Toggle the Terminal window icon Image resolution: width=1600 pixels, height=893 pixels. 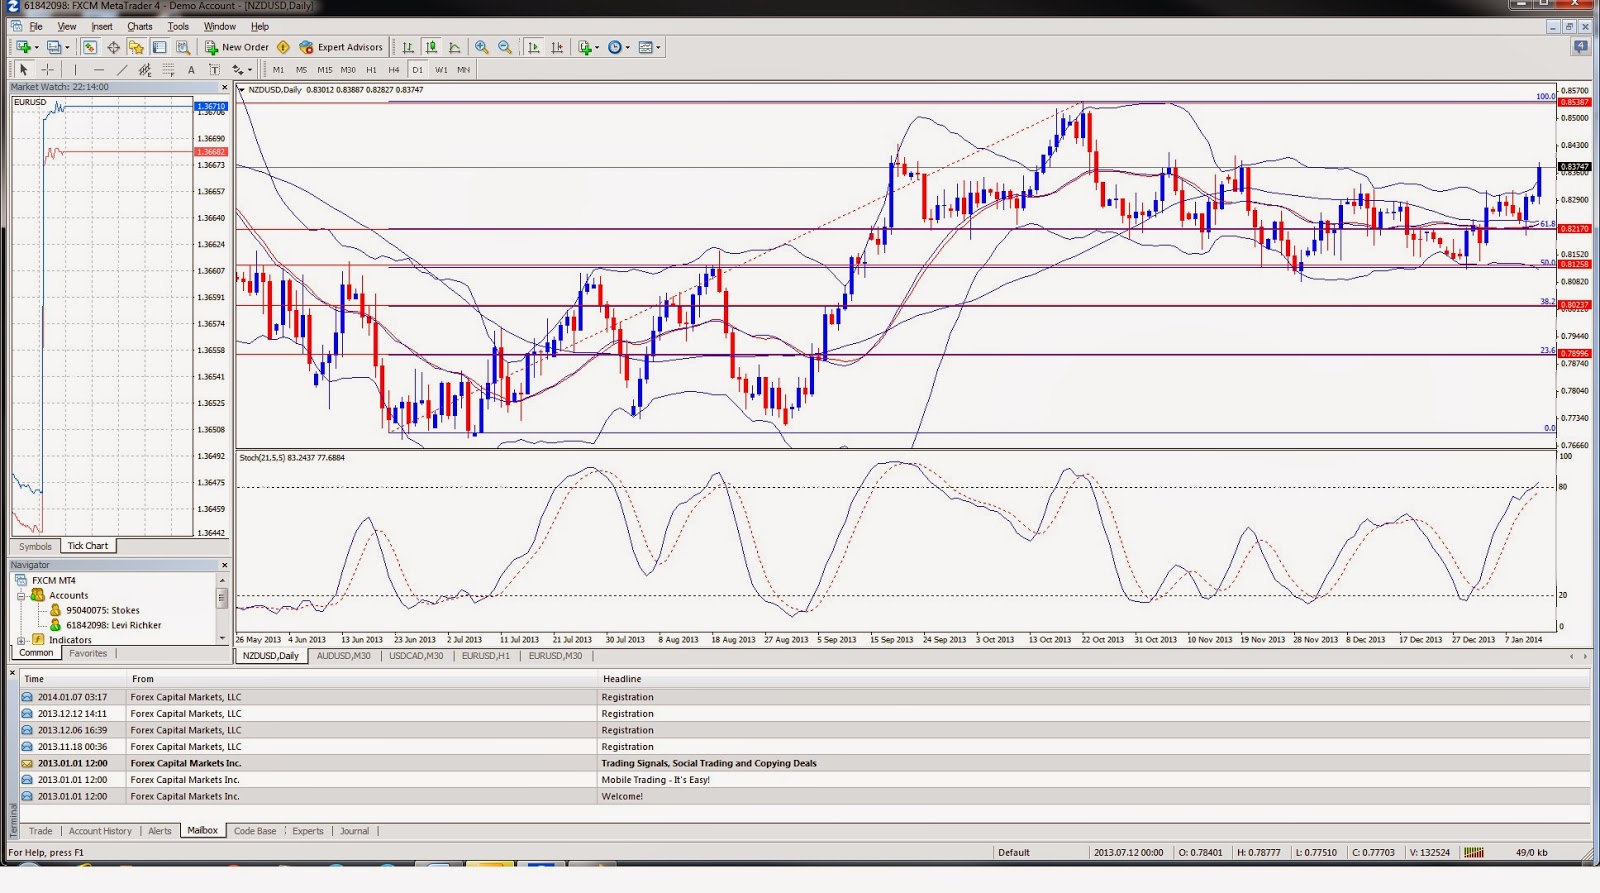[159, 47]
